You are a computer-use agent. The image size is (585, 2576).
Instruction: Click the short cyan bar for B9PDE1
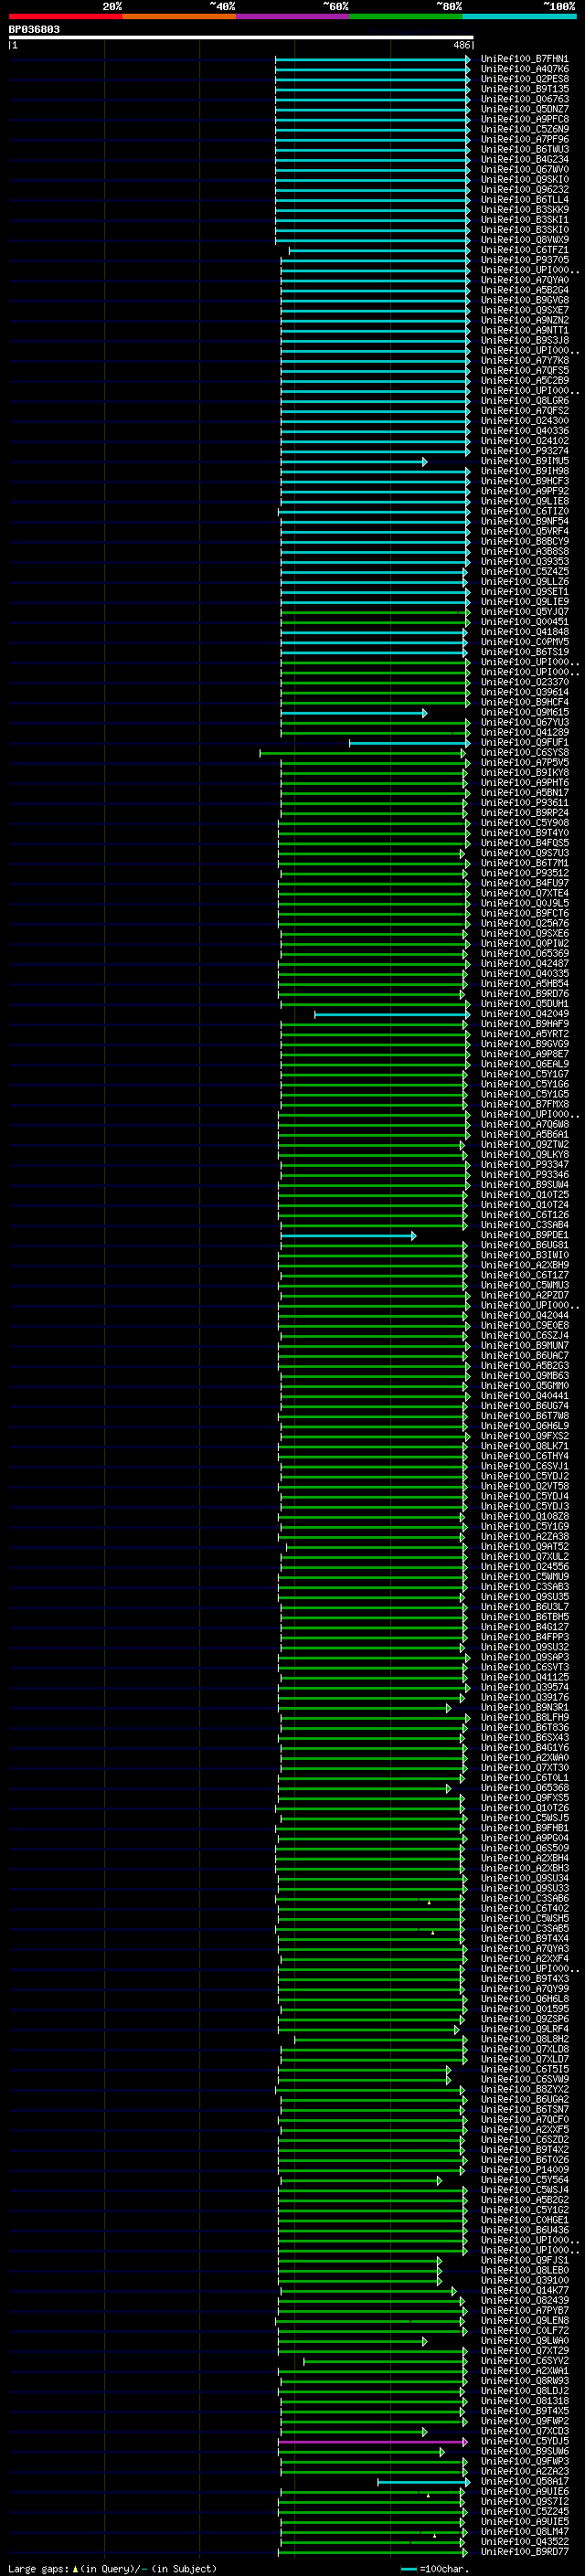(348, 1236)
